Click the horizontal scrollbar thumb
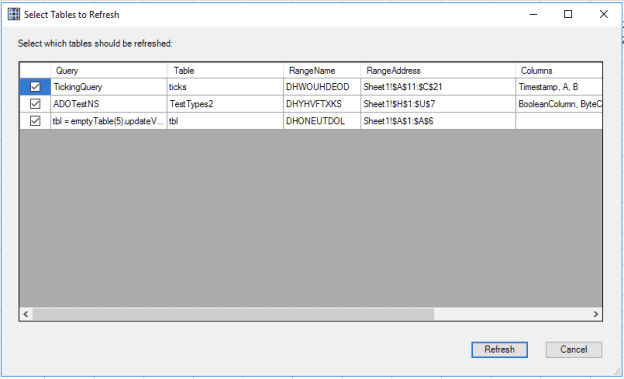This screenshot has height=379, width=624. click(x=233, y=314)
